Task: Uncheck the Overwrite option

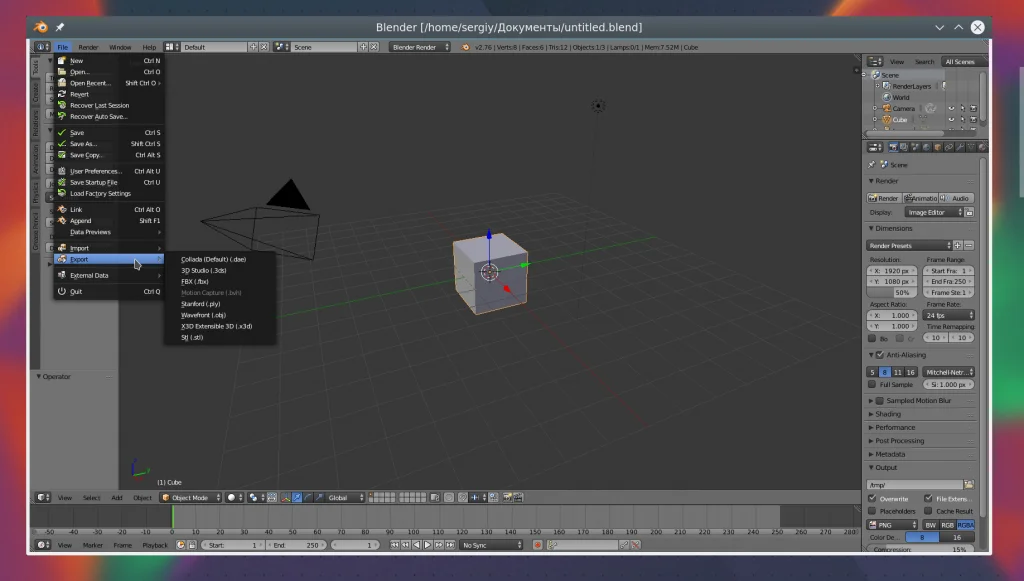Action: click(872, 498)
